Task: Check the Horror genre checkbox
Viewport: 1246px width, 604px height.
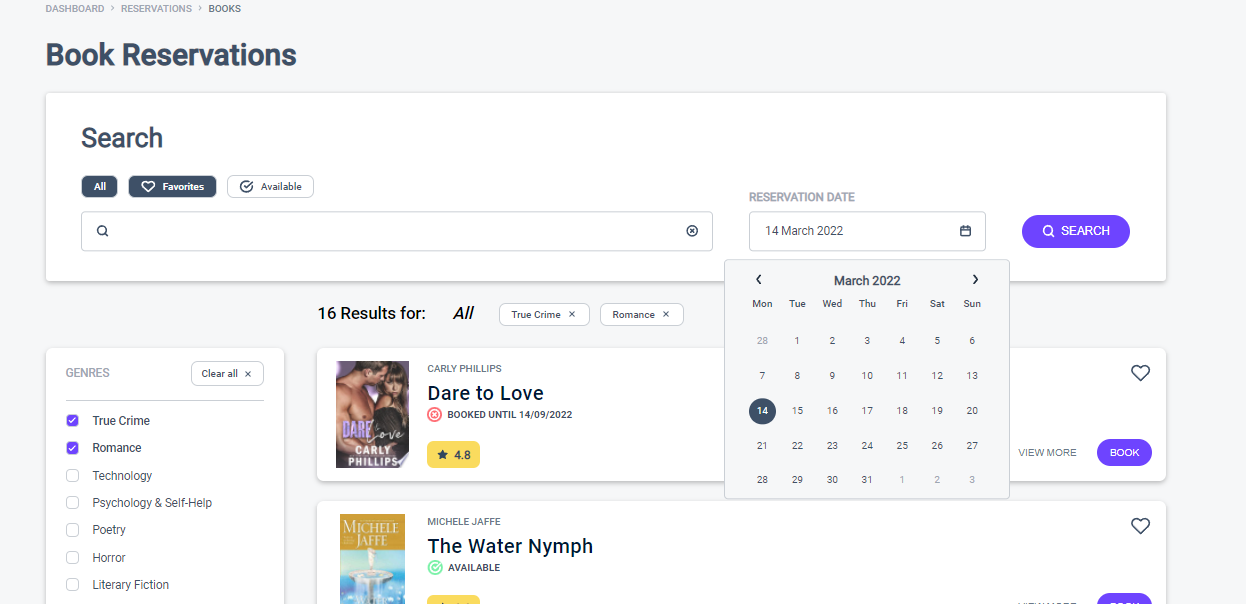Action: point(72,557)
